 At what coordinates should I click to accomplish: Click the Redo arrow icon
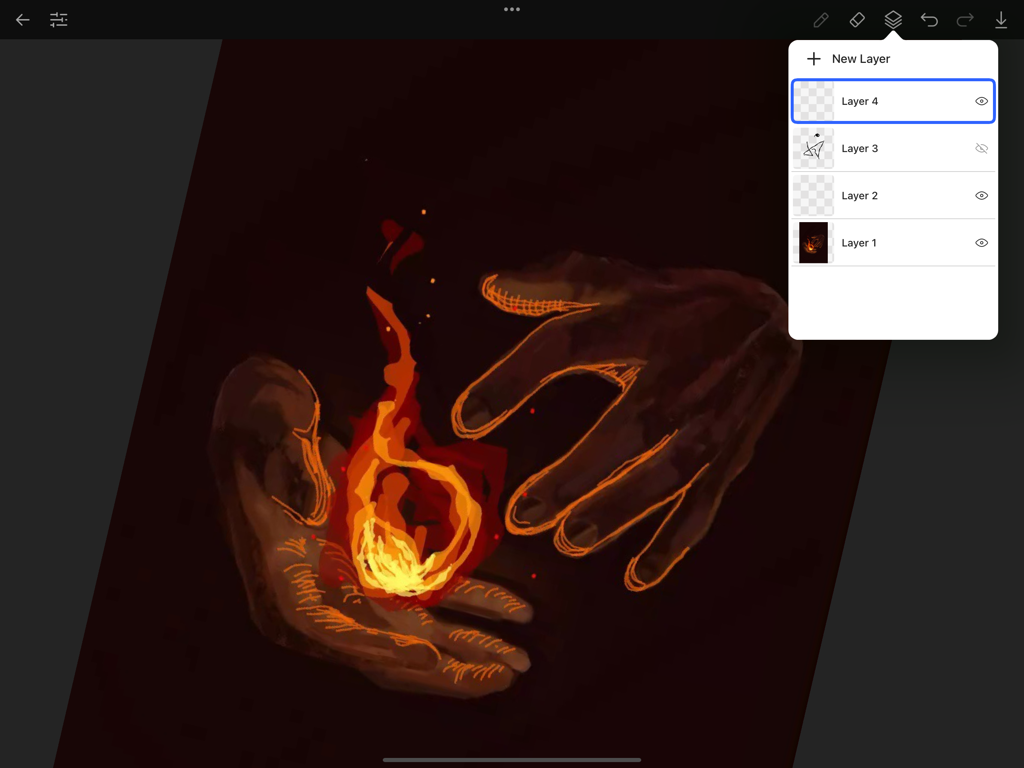point(963,19)
